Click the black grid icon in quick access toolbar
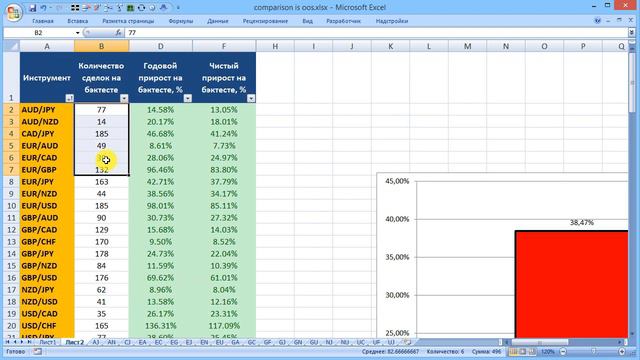 (75, 8)
